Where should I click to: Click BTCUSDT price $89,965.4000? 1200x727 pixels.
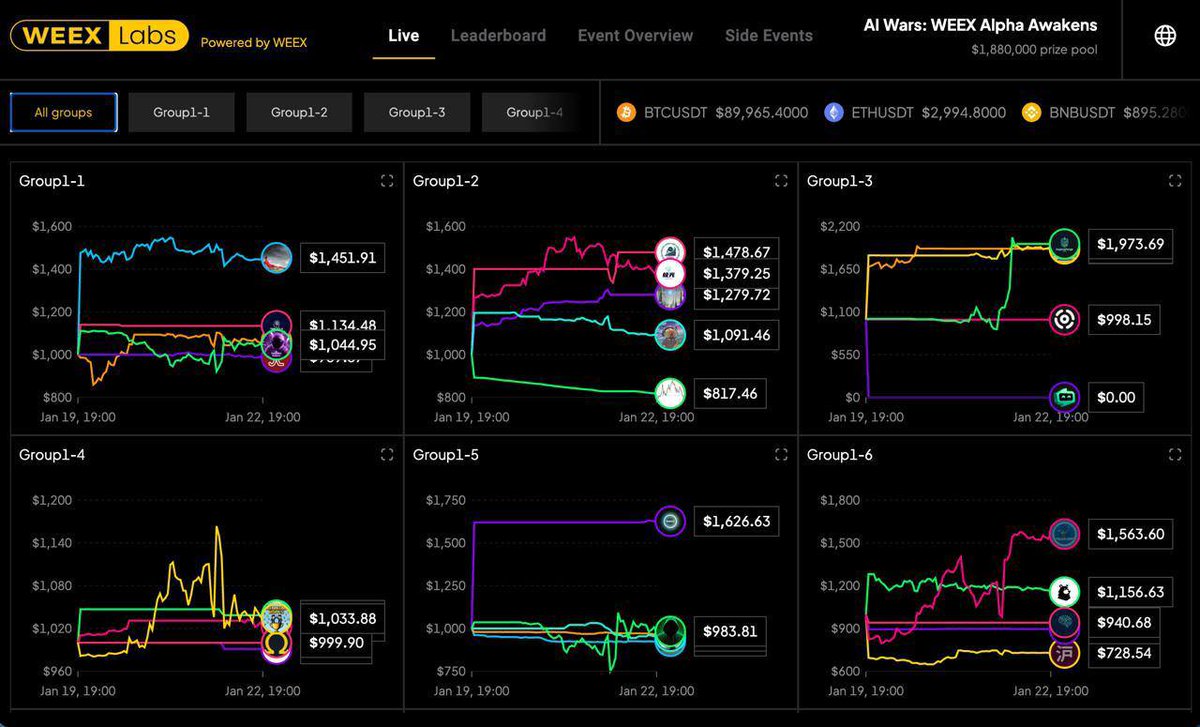click(x=762, y=113)
